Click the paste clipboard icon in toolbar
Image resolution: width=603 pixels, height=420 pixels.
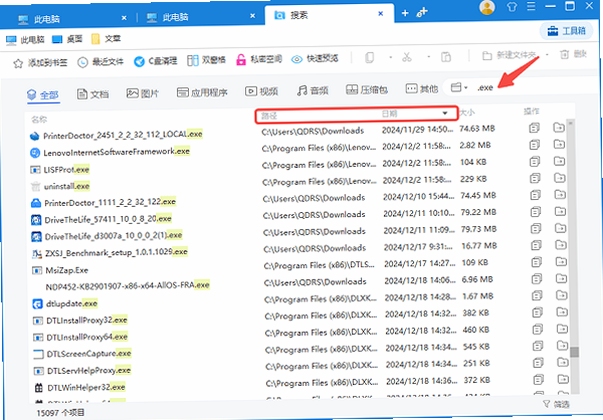pos(446,57)
